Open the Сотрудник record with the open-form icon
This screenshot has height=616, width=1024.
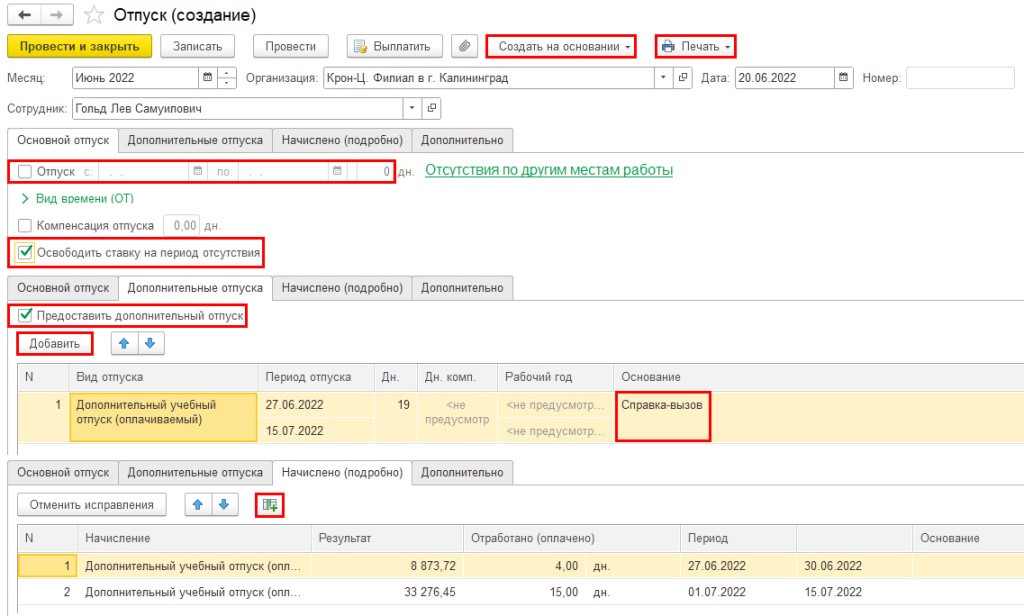click(x=432, y=108)
